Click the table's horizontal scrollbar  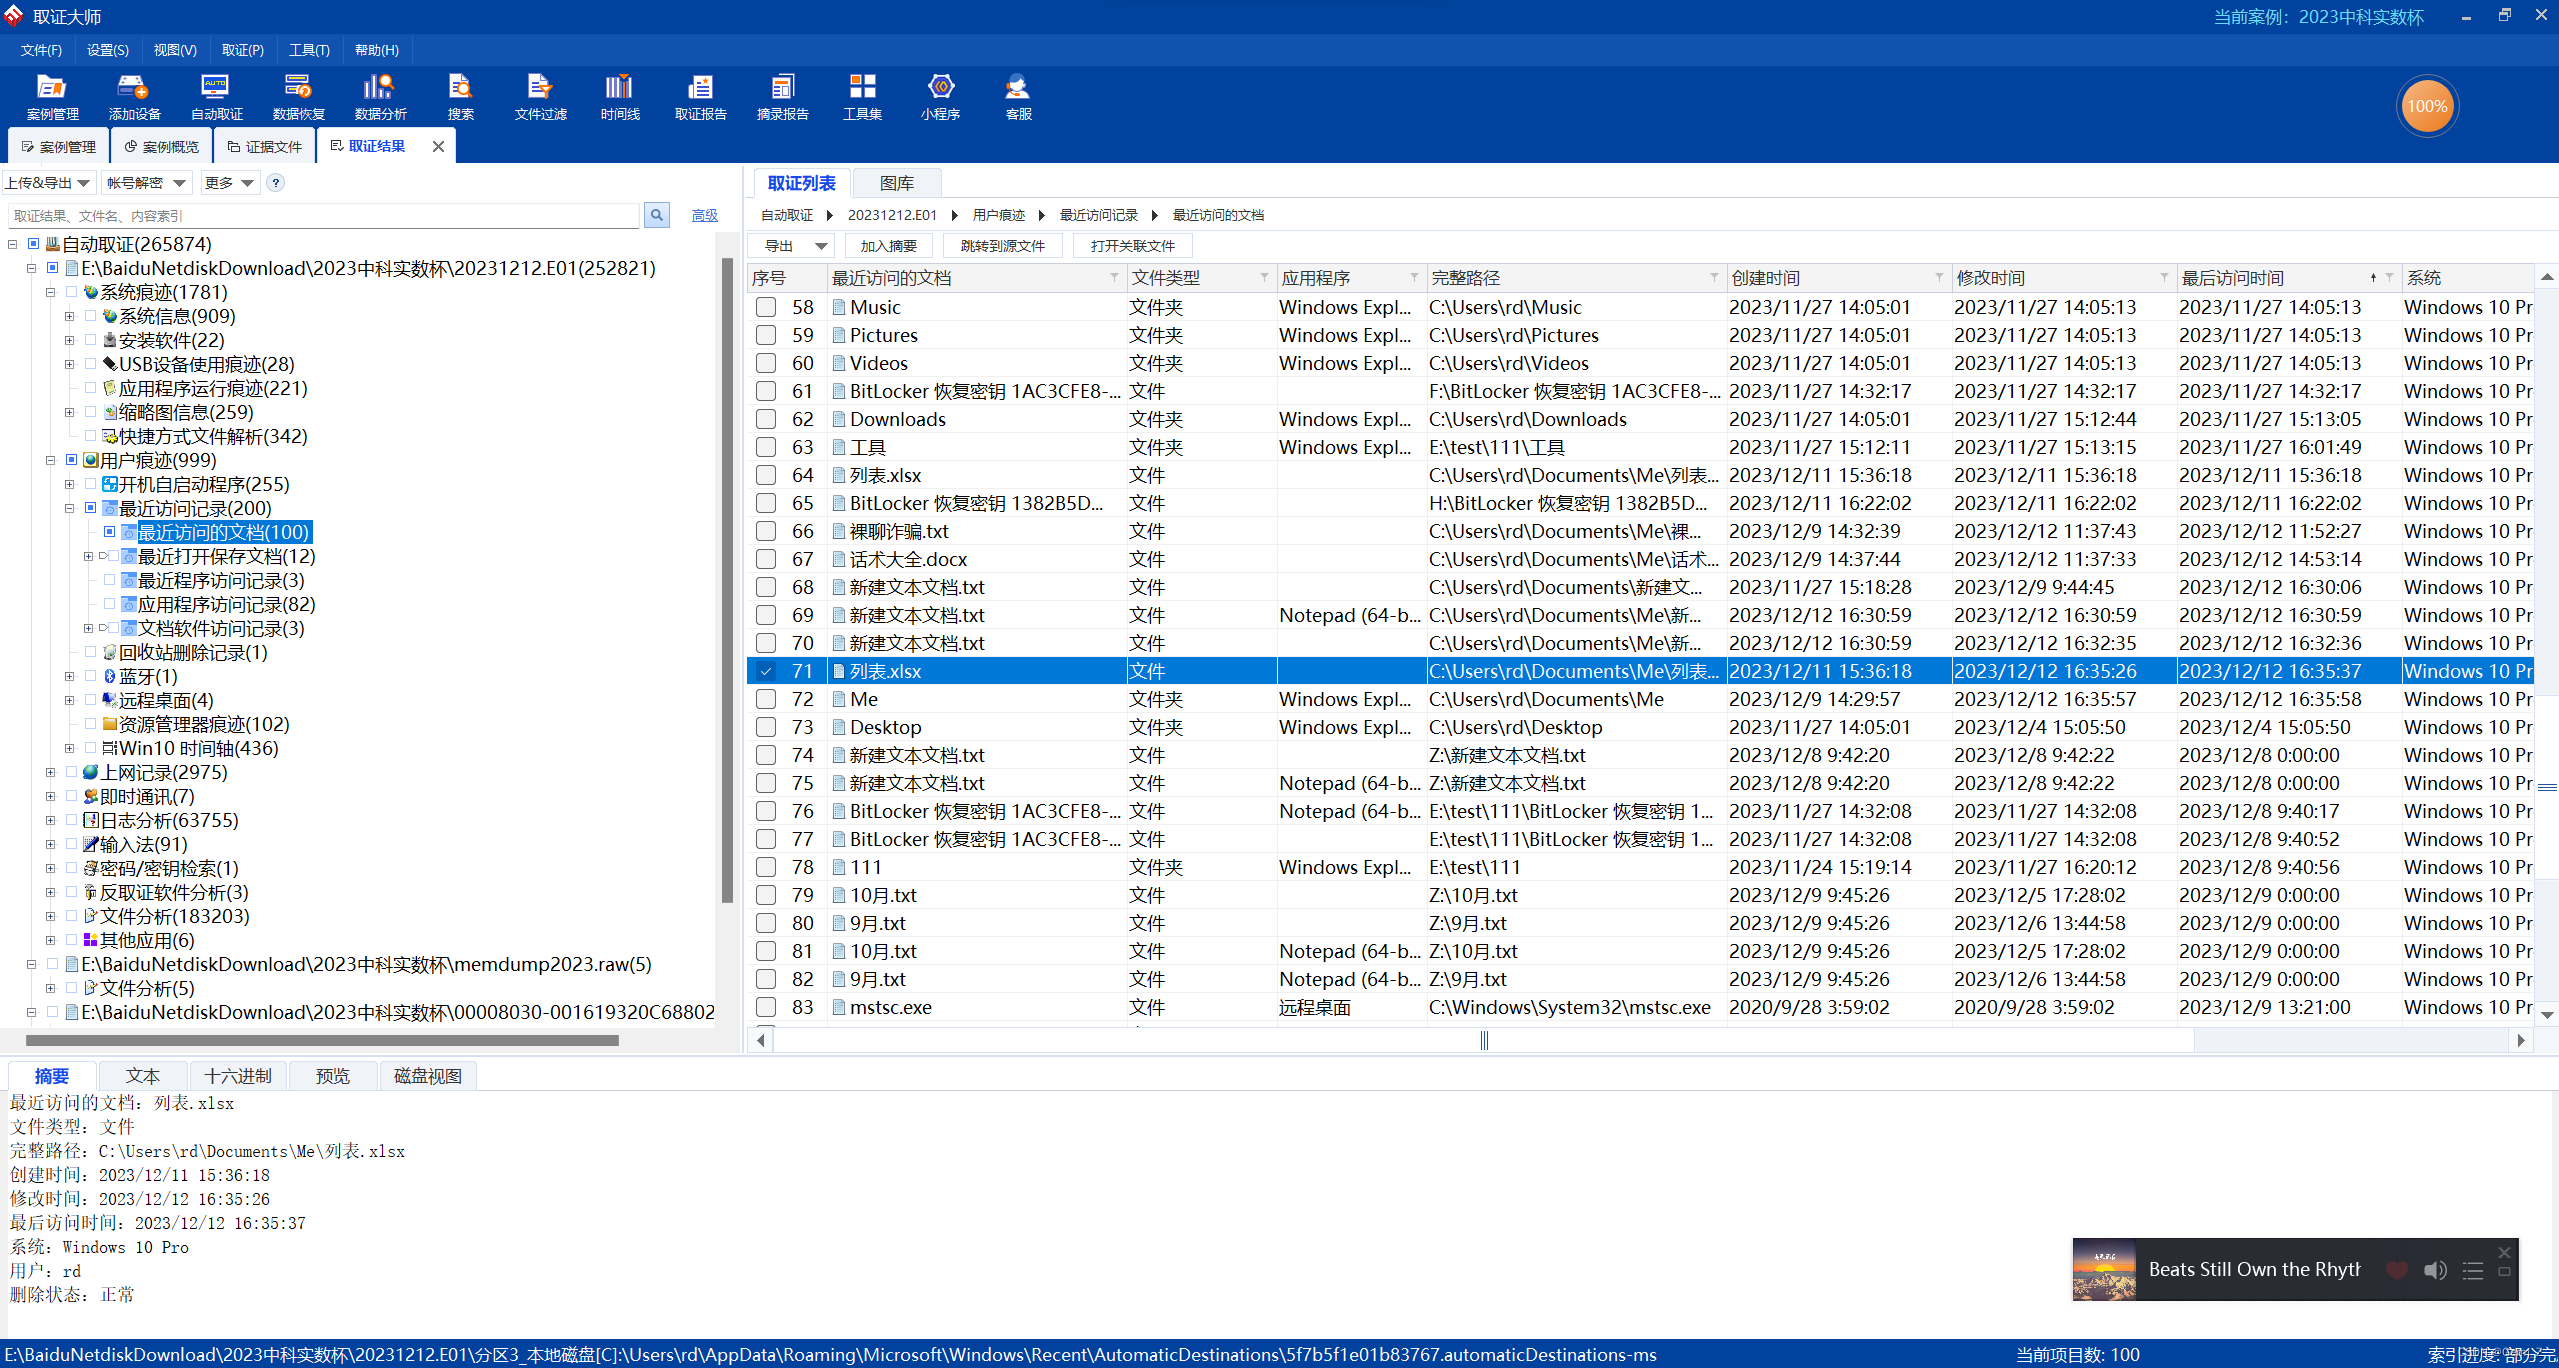(1484, 1041)
